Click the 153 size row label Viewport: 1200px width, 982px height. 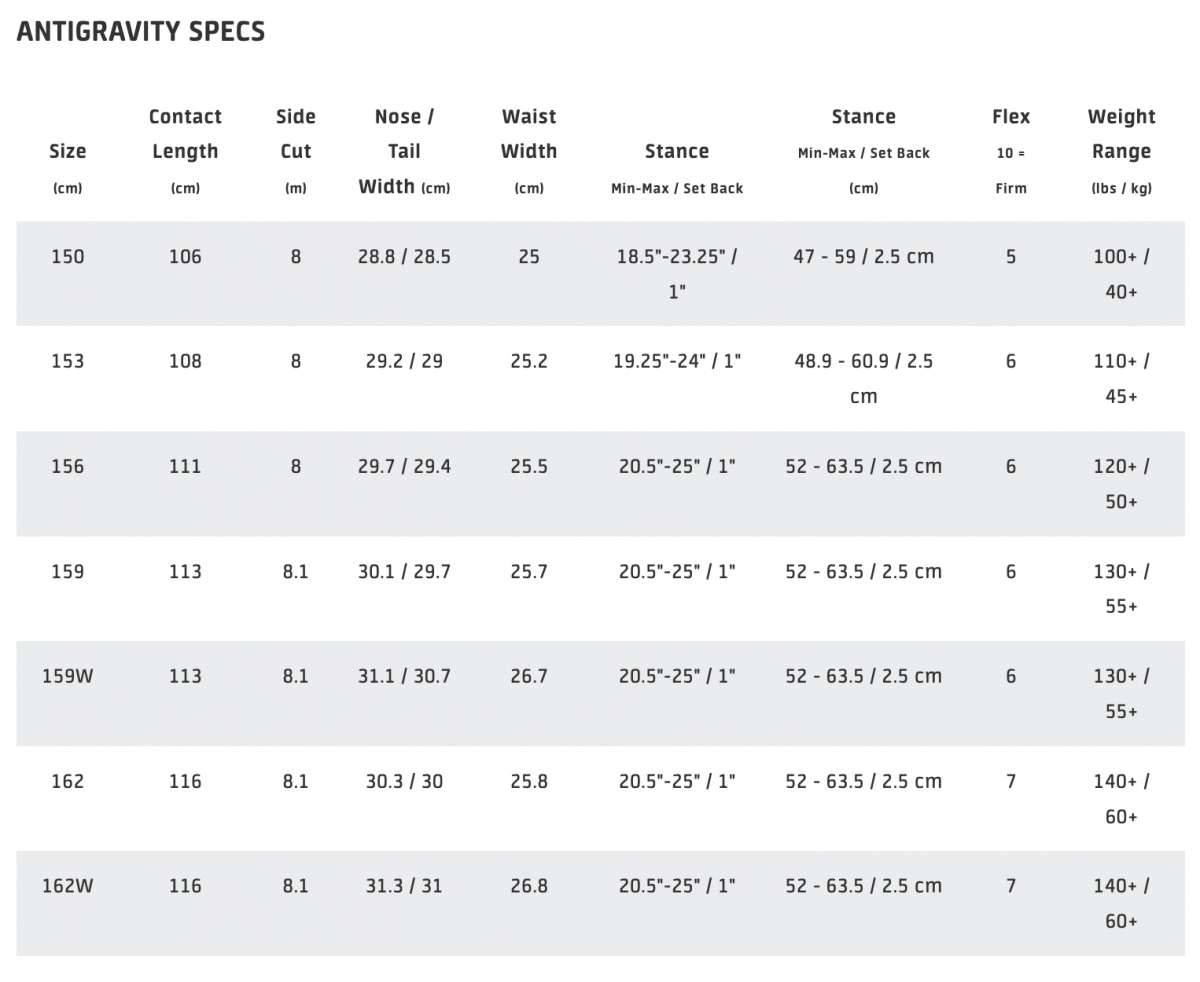click(68, 361)
